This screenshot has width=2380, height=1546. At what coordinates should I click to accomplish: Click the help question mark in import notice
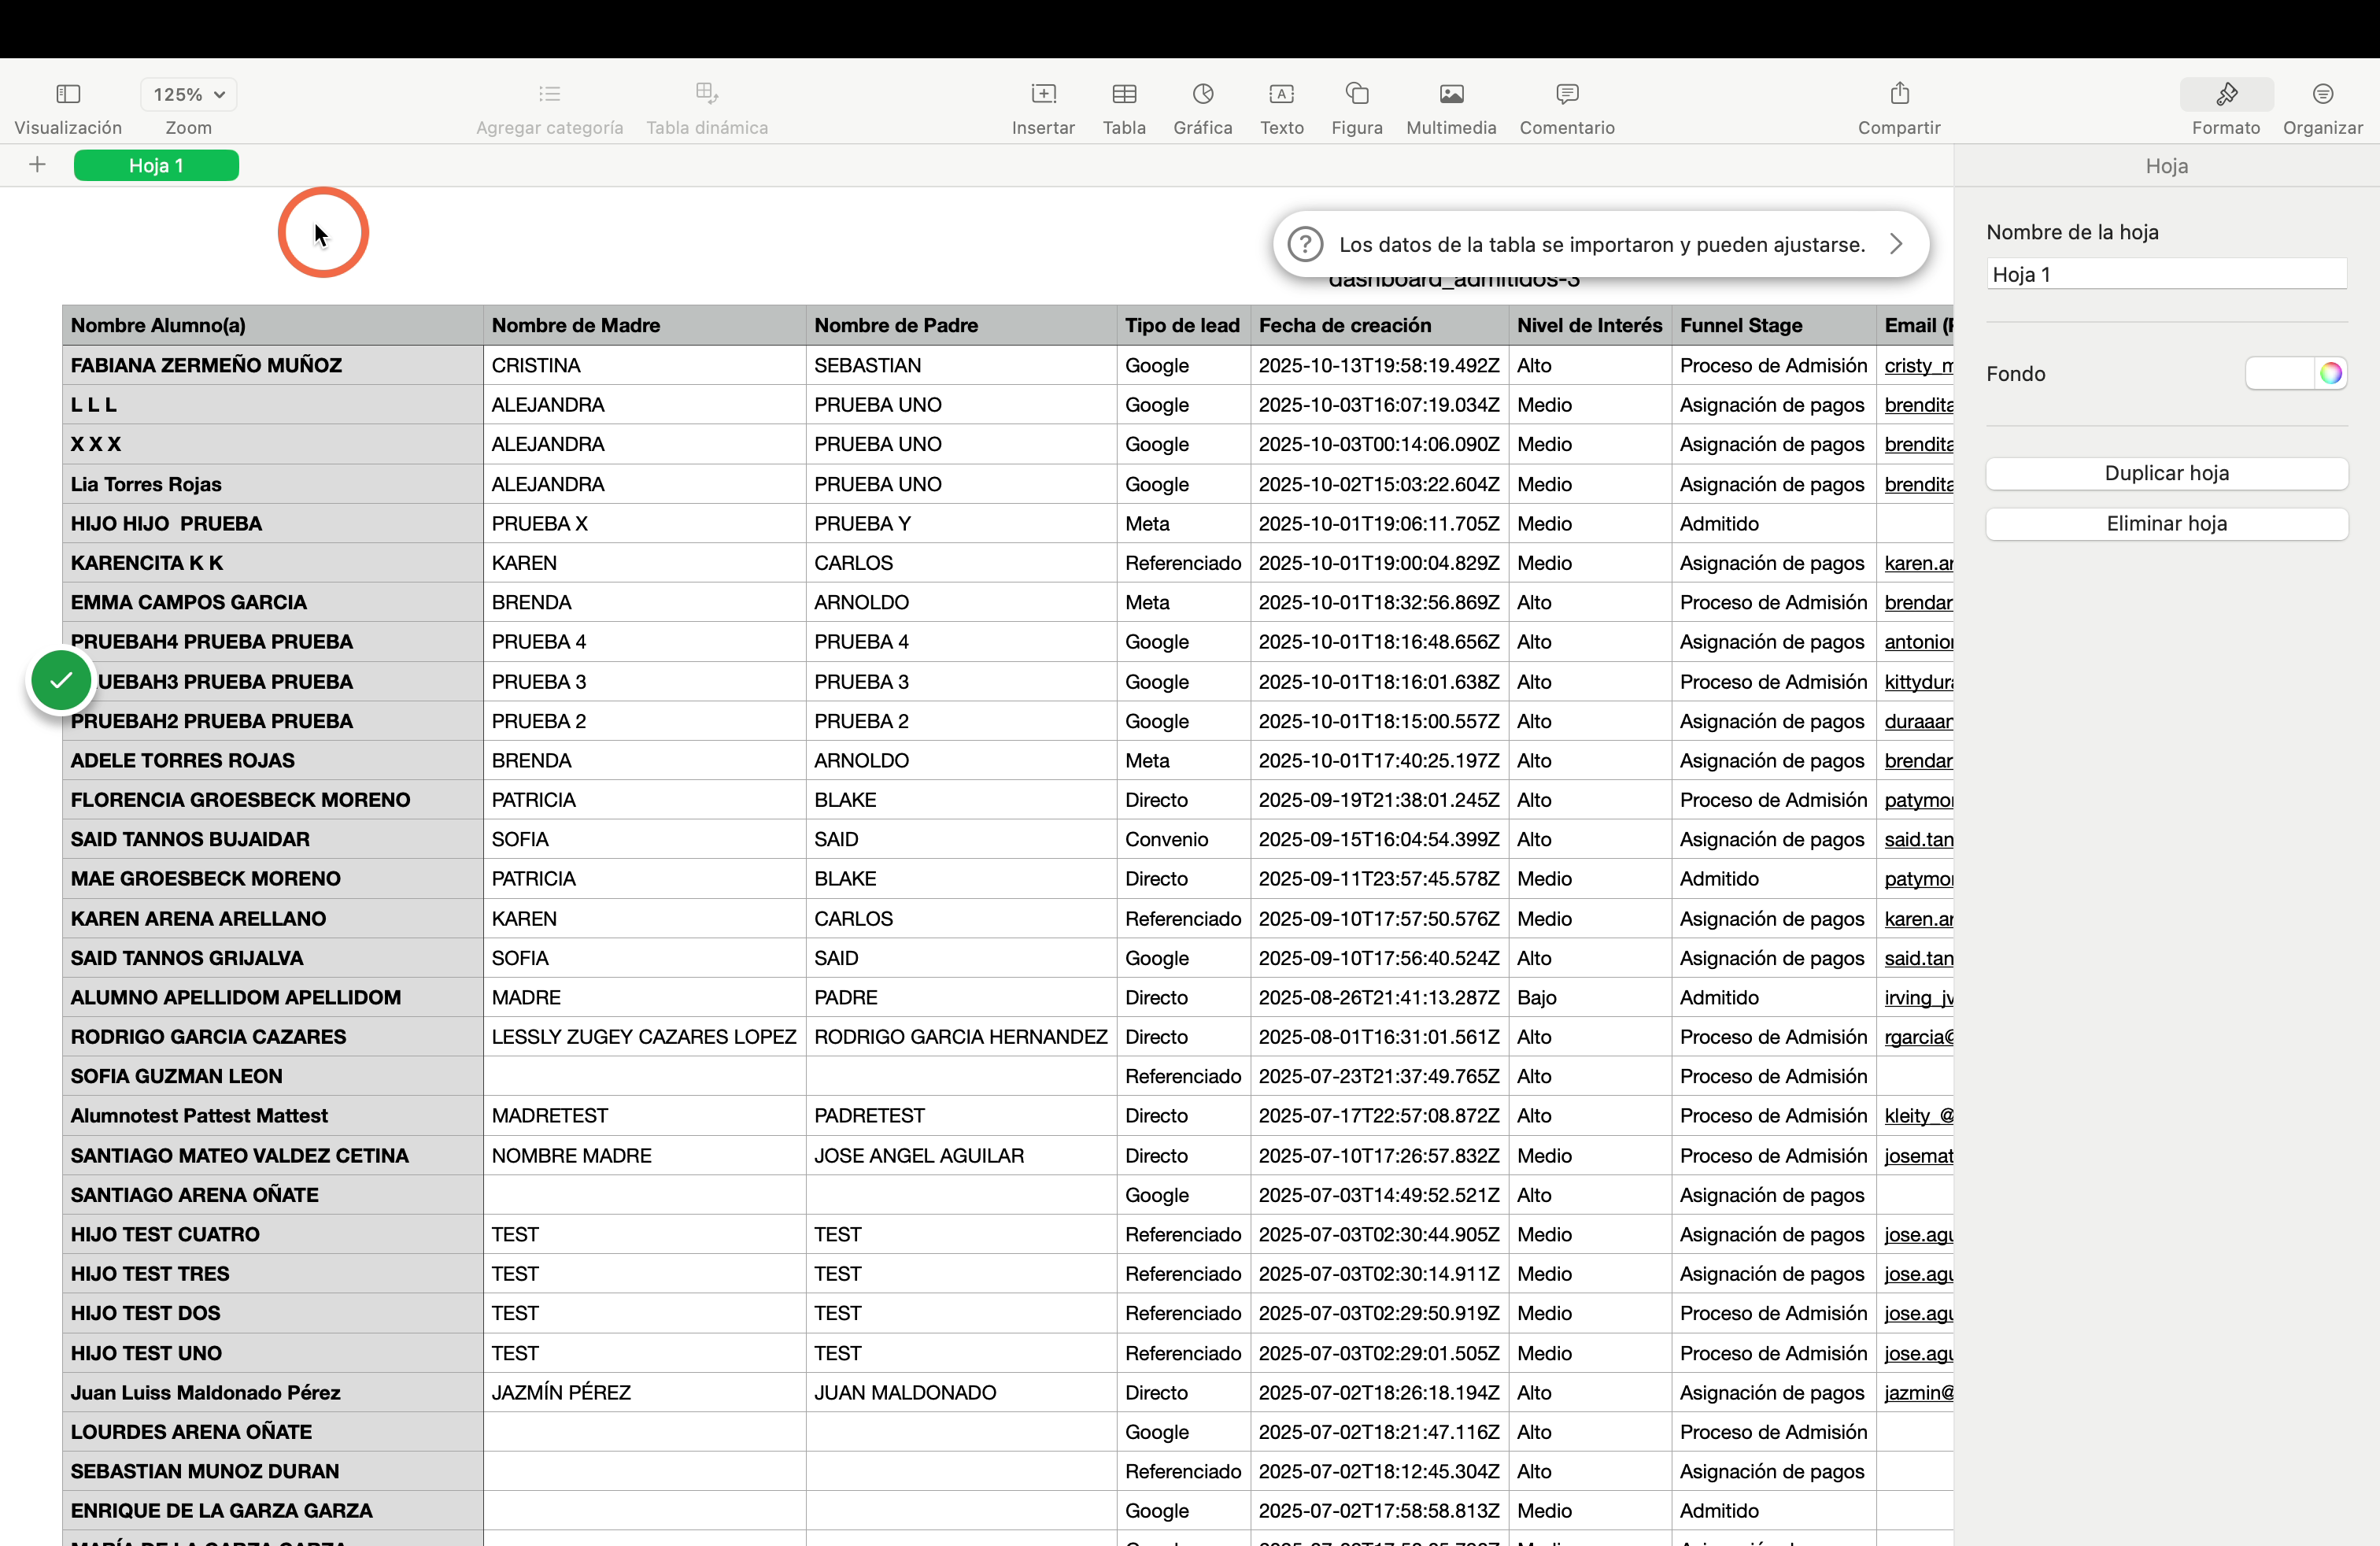[1305, 244]
